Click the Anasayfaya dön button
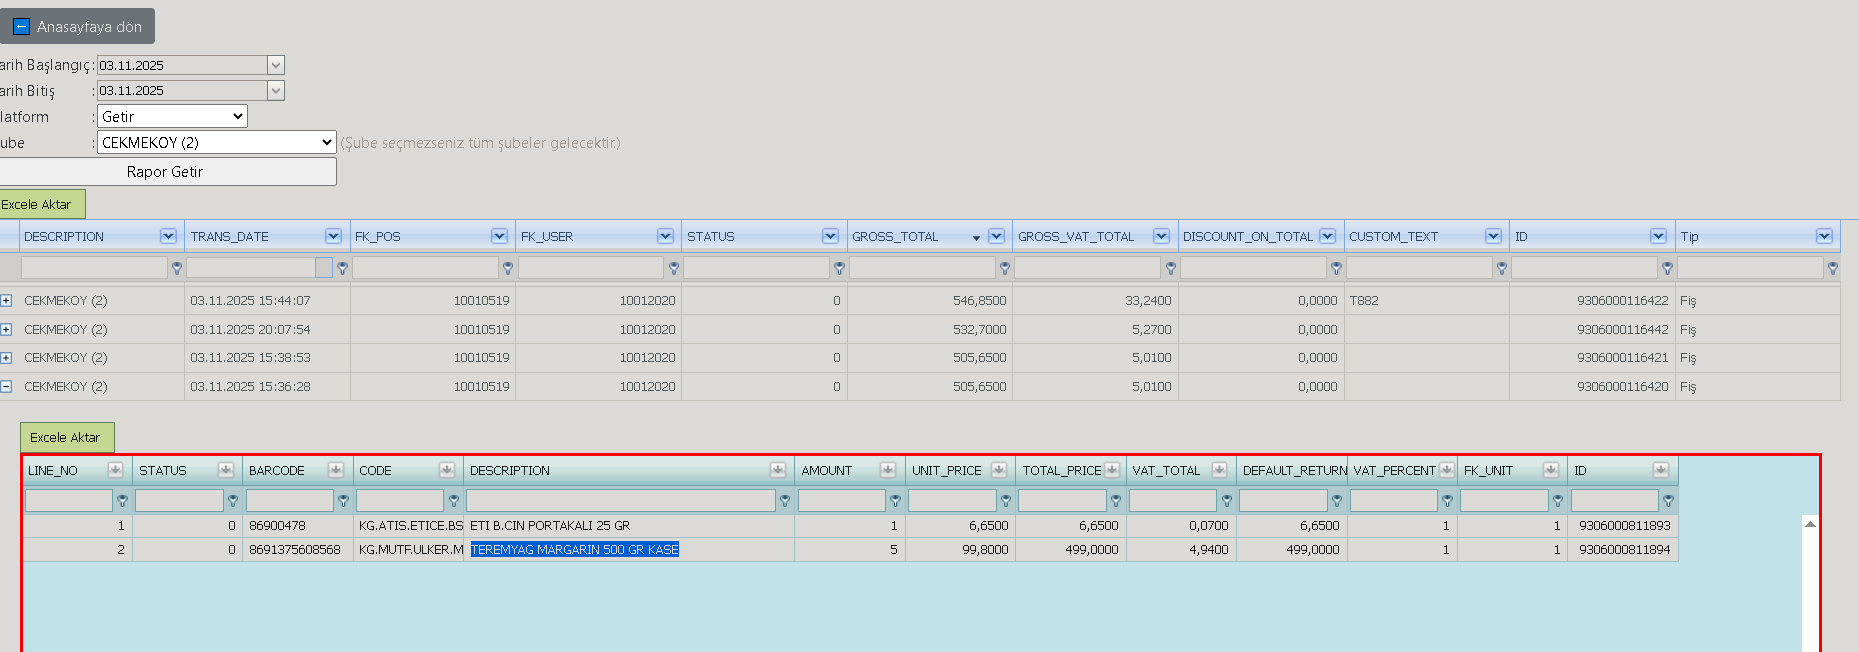The height and width of the screenshot is (652, 1859). point(77,27)
